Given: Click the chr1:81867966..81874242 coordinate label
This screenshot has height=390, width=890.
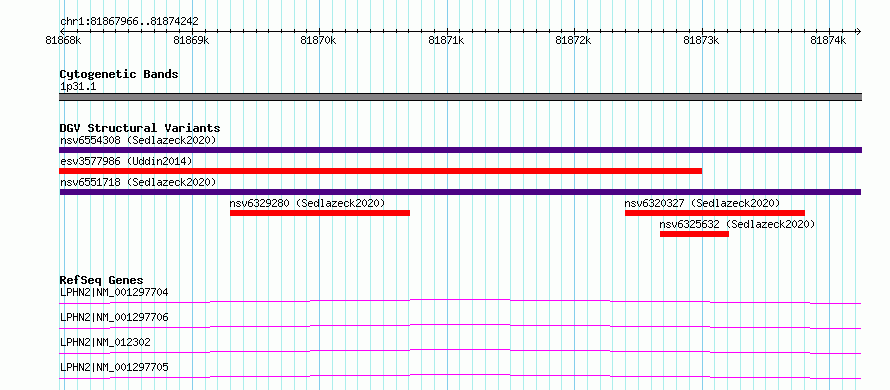Looking at the screenshot, I should tap(129, 22).
